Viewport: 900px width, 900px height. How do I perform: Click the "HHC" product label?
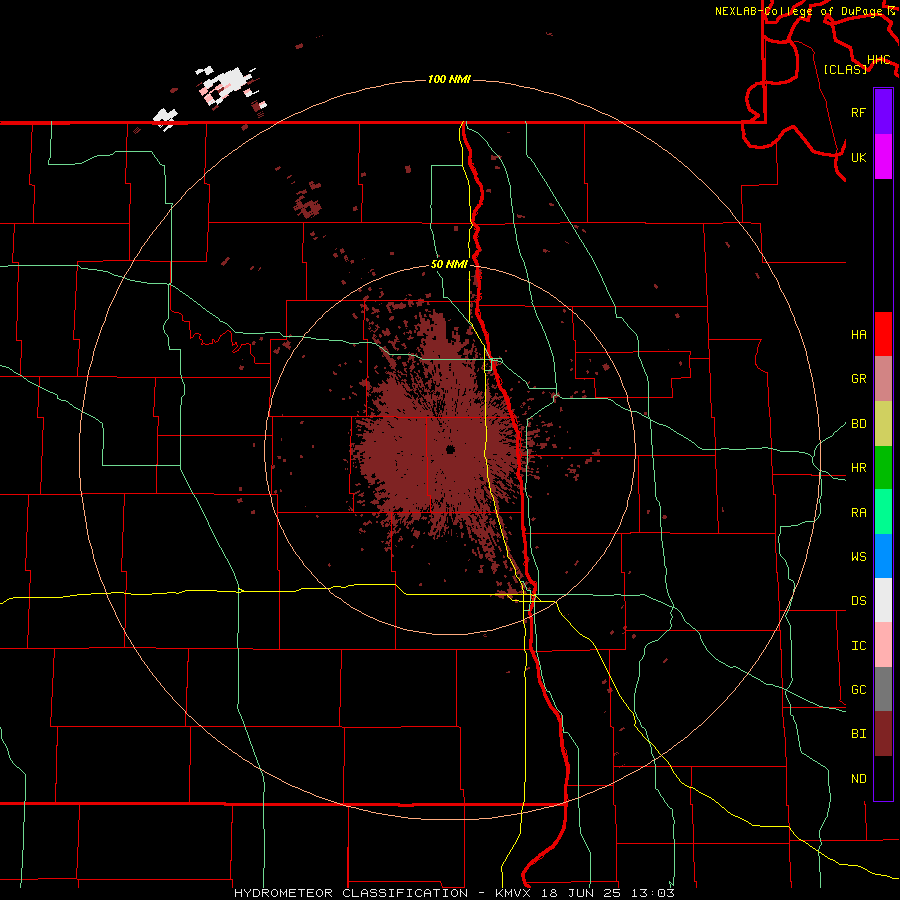click(x=878, y=60)
